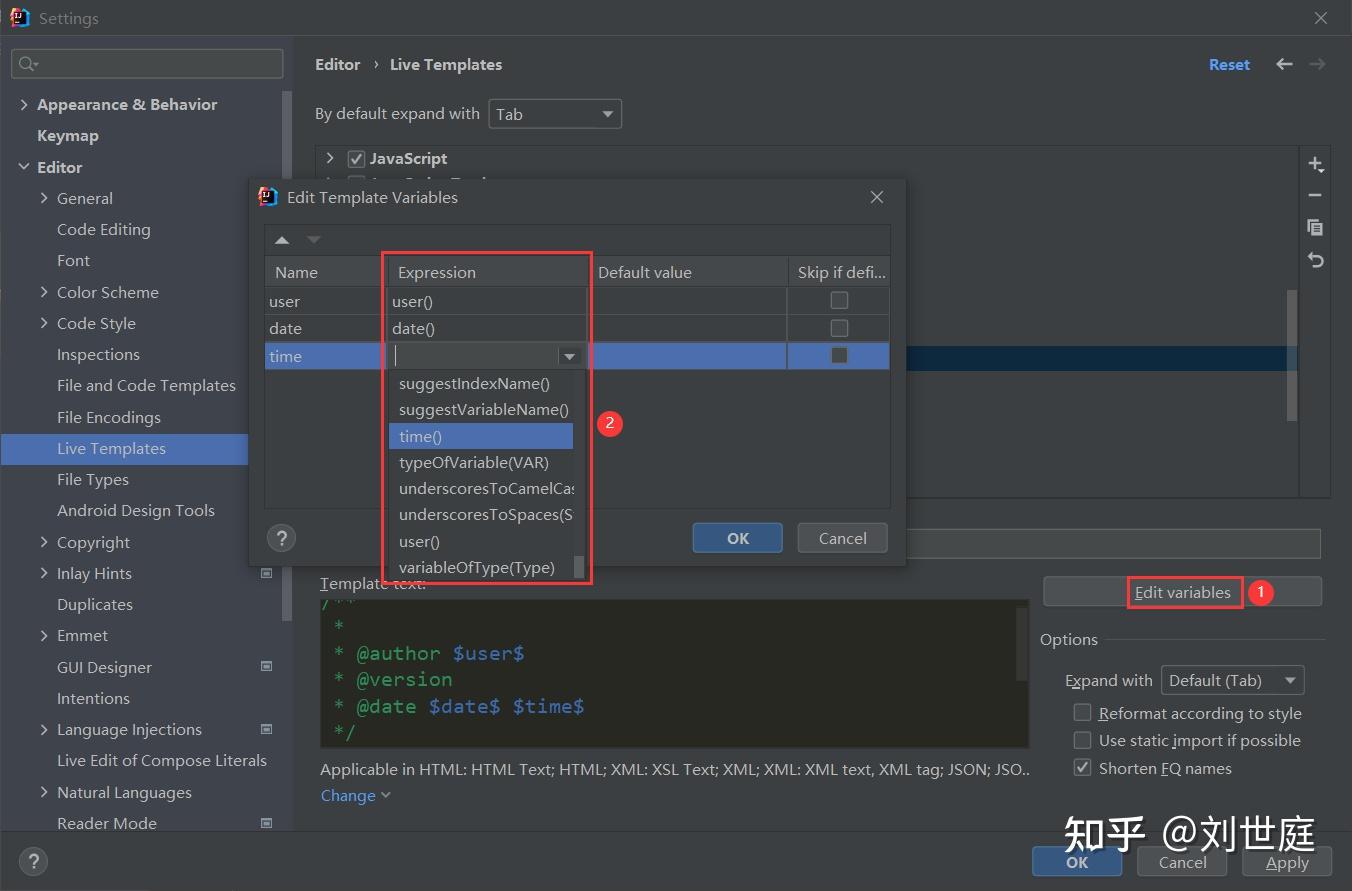Open Android Design Tools settings
Screen dimensions: 1352x891
pos(136,510)
